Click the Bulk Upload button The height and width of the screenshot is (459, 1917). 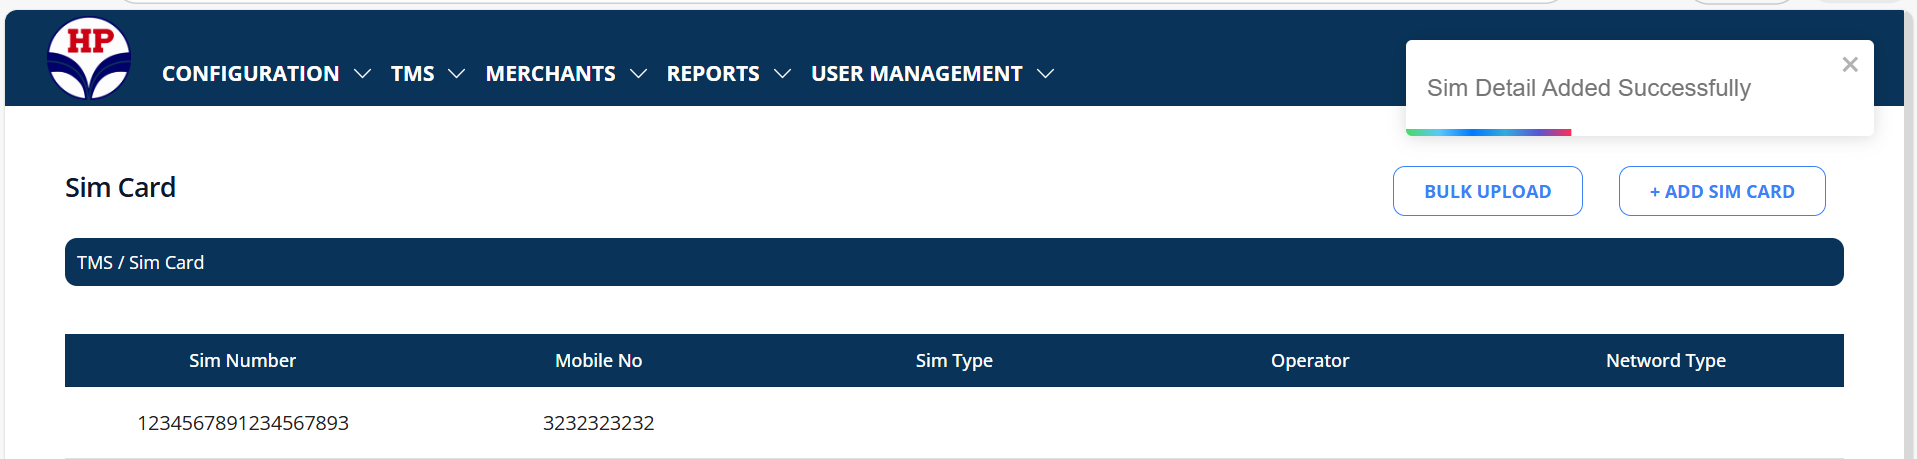(x=1487, y=191)
